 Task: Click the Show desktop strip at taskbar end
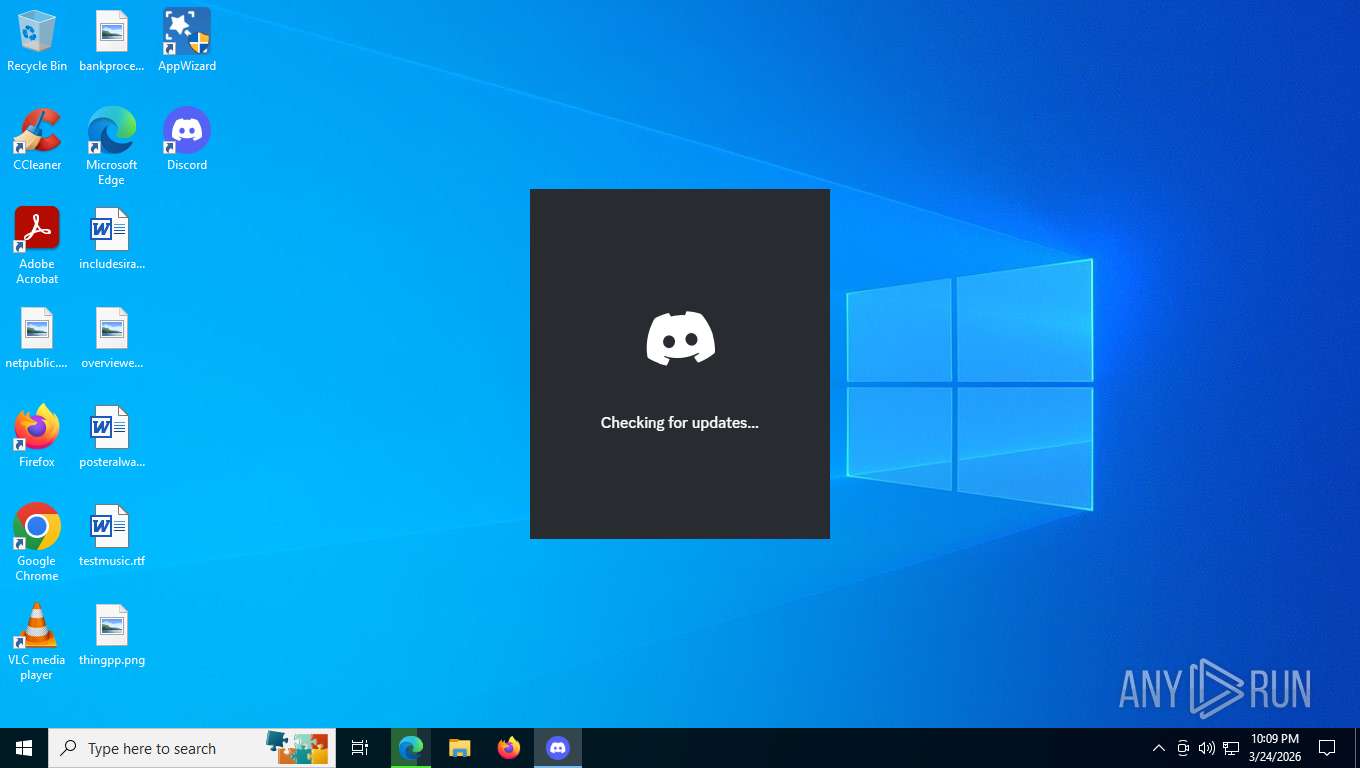(1356, 748)
